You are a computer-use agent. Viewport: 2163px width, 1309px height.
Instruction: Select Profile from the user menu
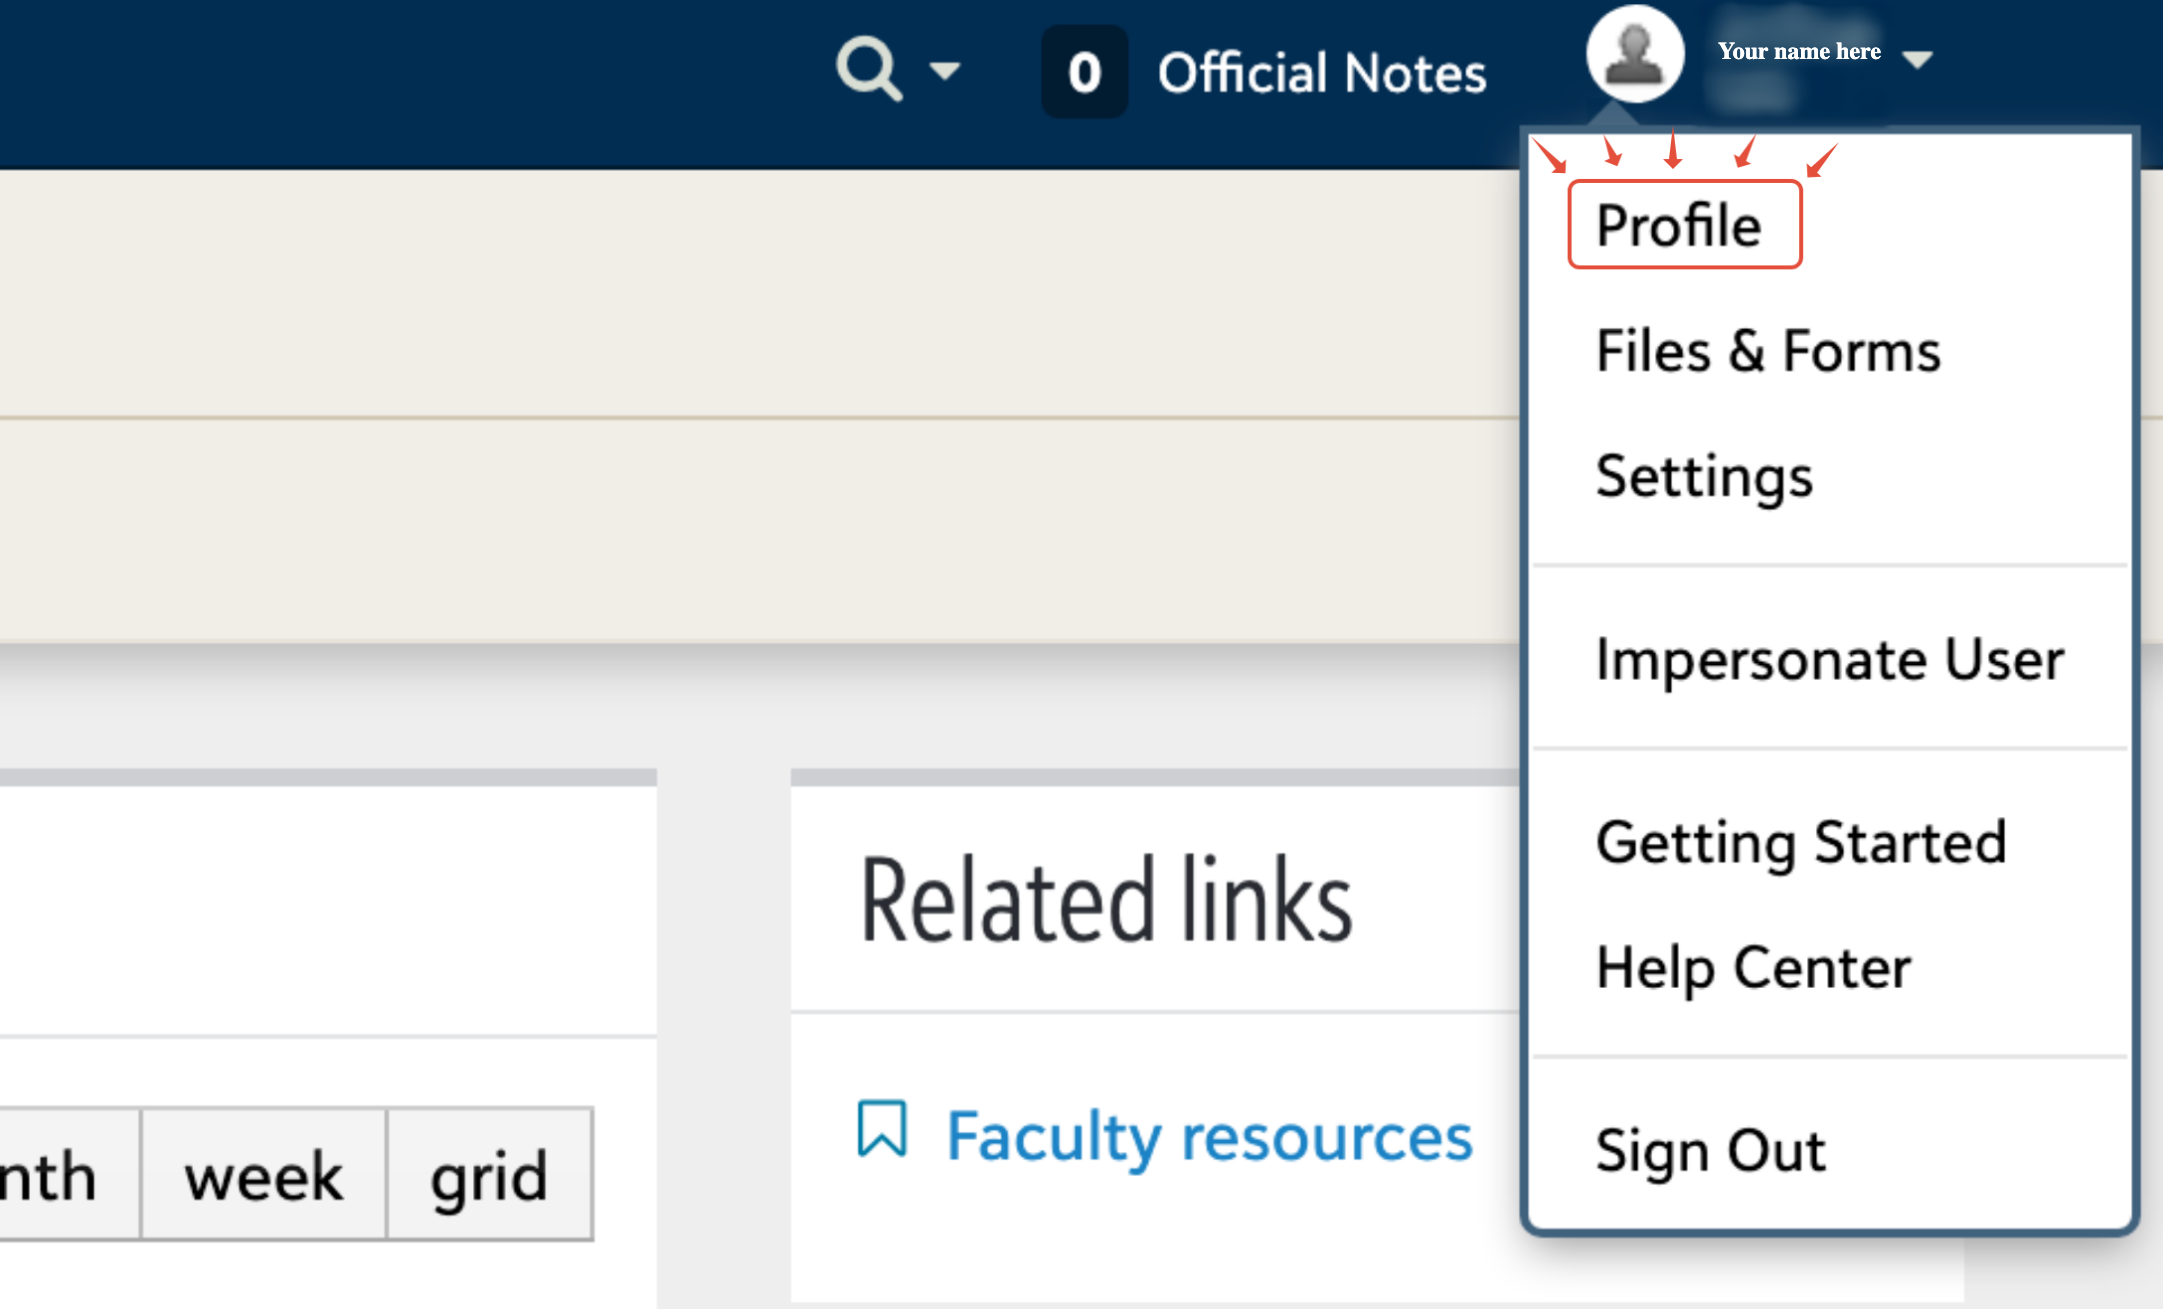[x=1679, y=225]
